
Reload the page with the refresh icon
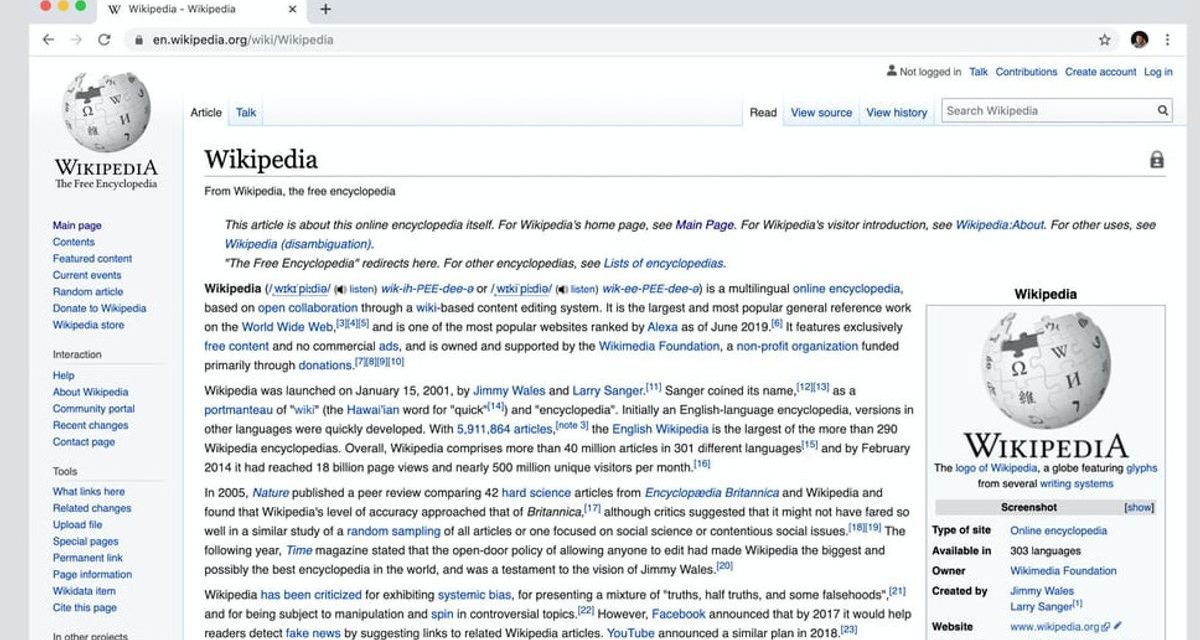point(103,40)
